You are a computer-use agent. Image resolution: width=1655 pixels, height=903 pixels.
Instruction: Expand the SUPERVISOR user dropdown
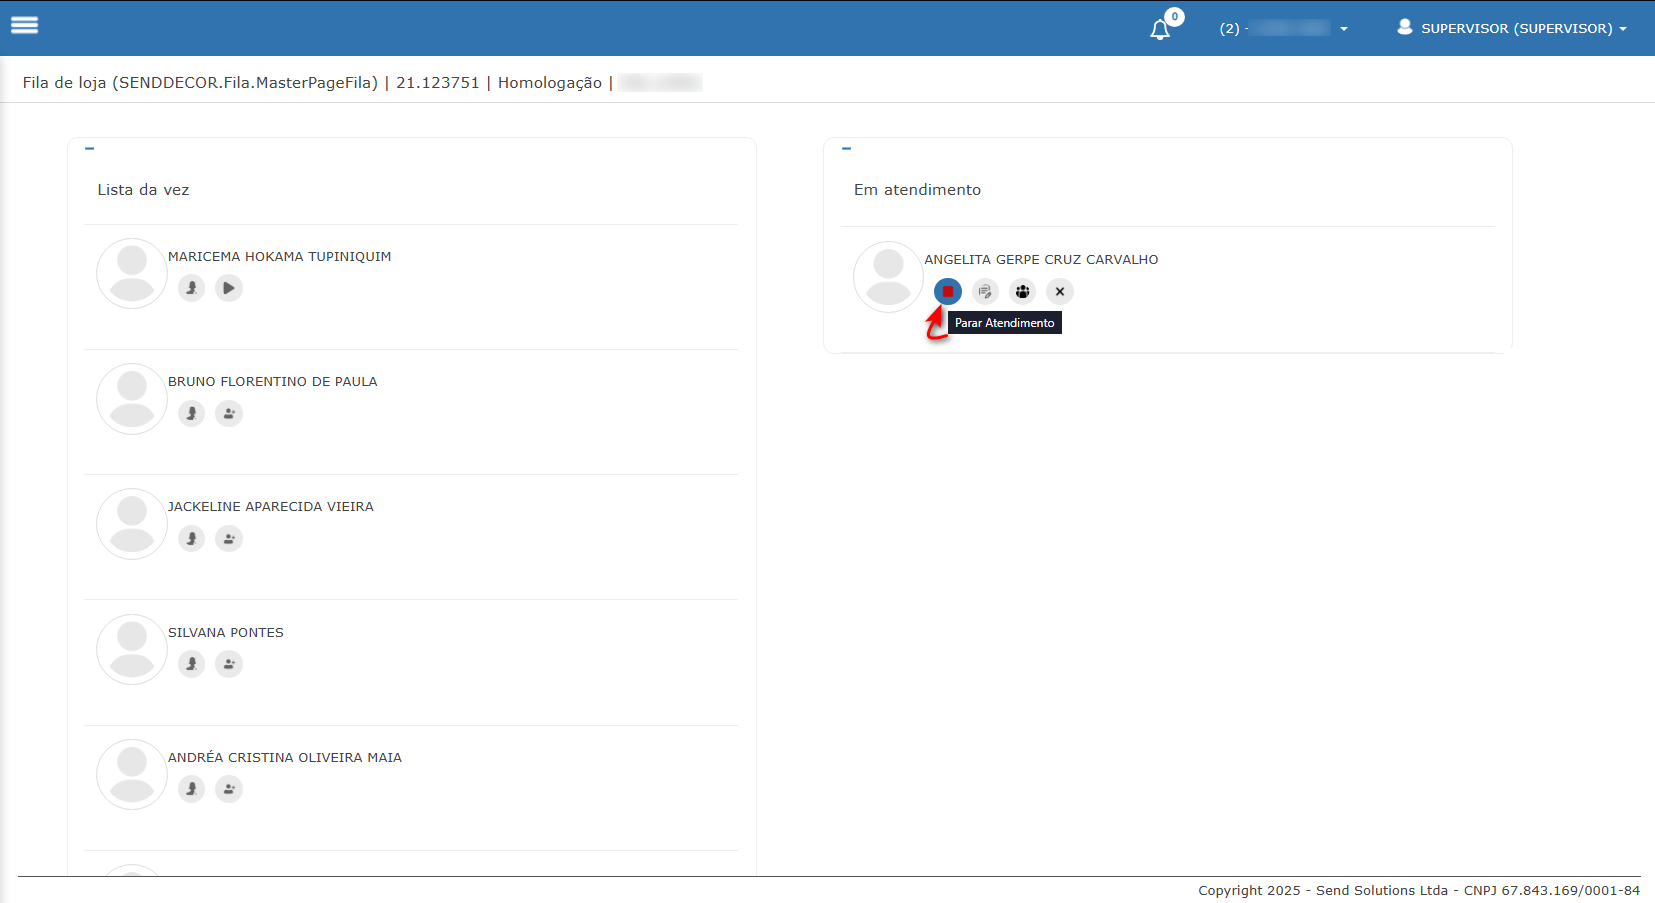1514,28
